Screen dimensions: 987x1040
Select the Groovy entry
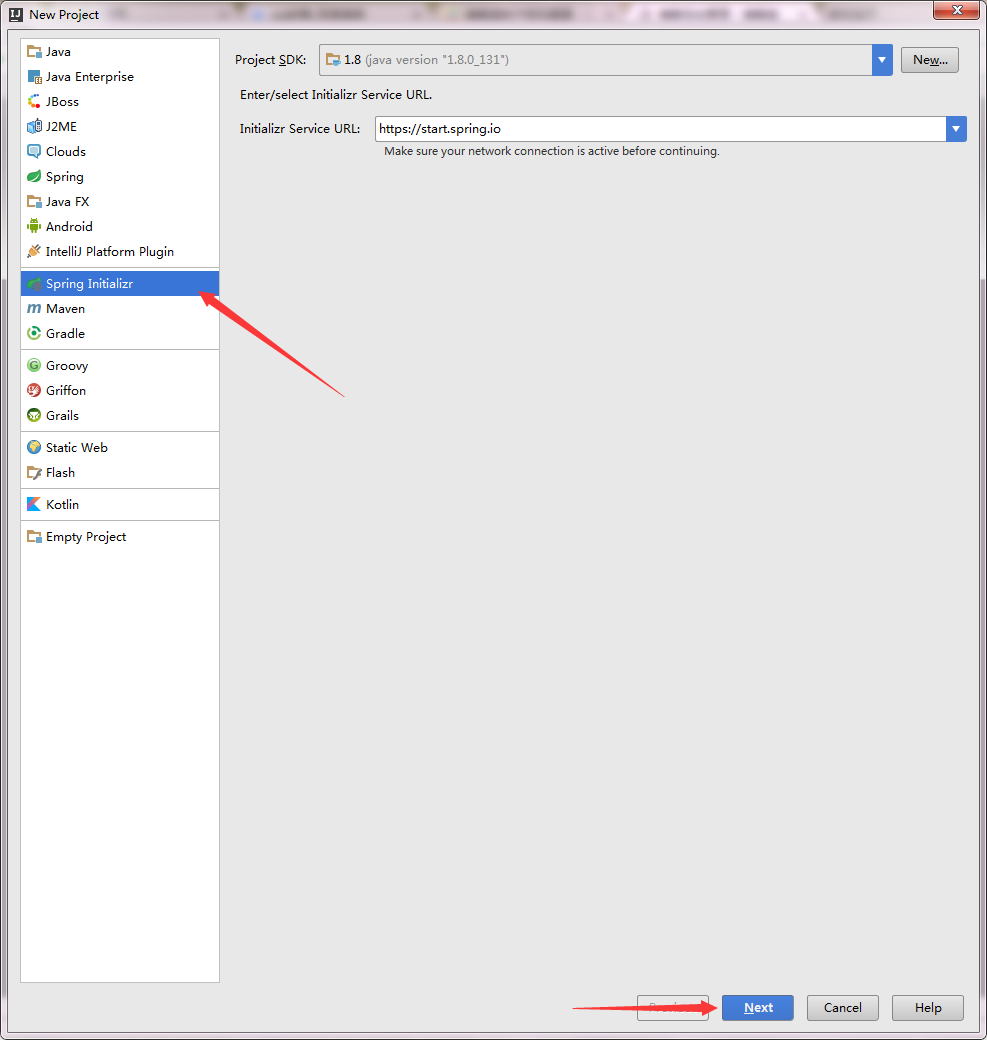point(120,365)
